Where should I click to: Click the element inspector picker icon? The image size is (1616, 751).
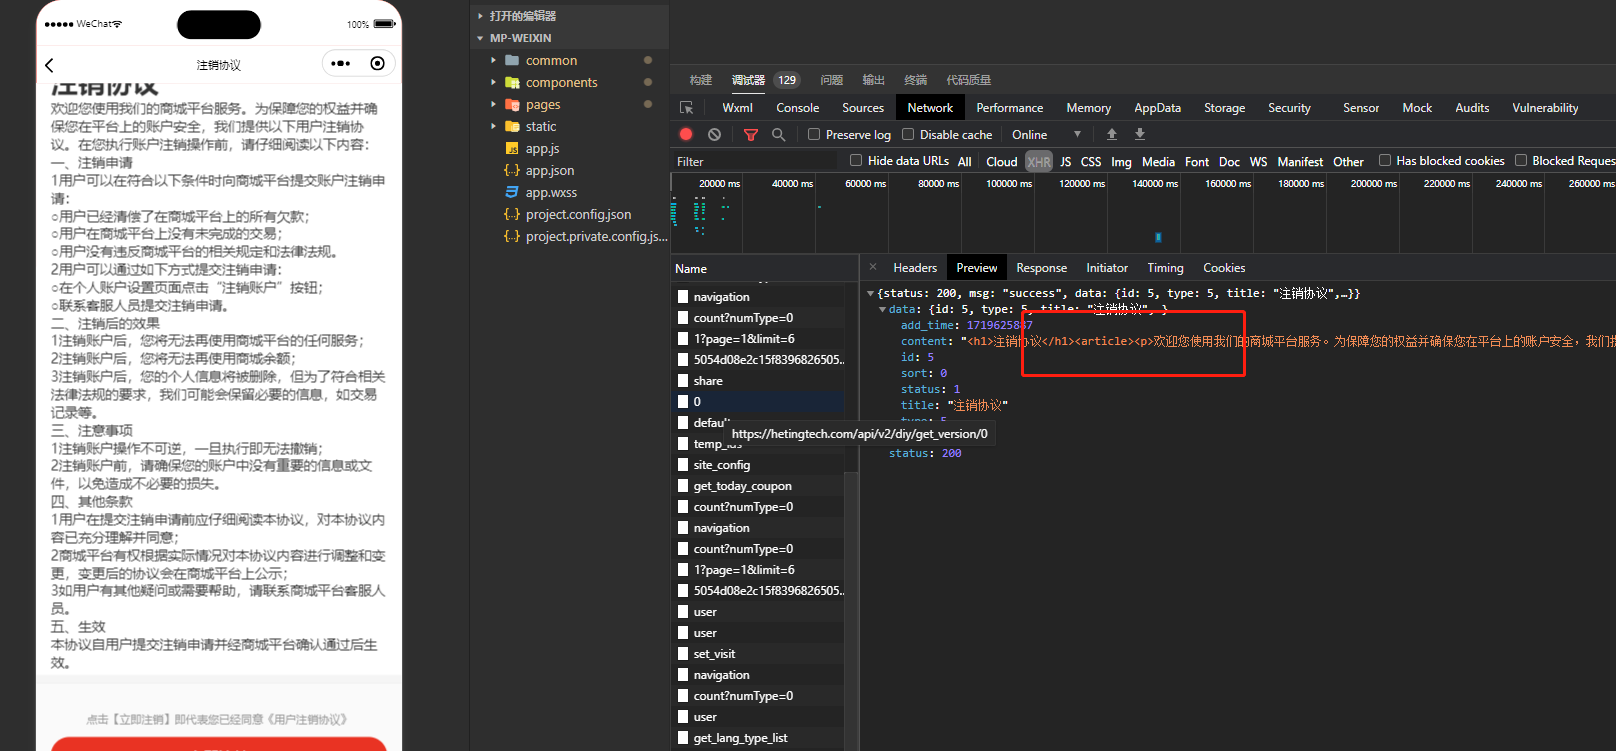point(686,108)
